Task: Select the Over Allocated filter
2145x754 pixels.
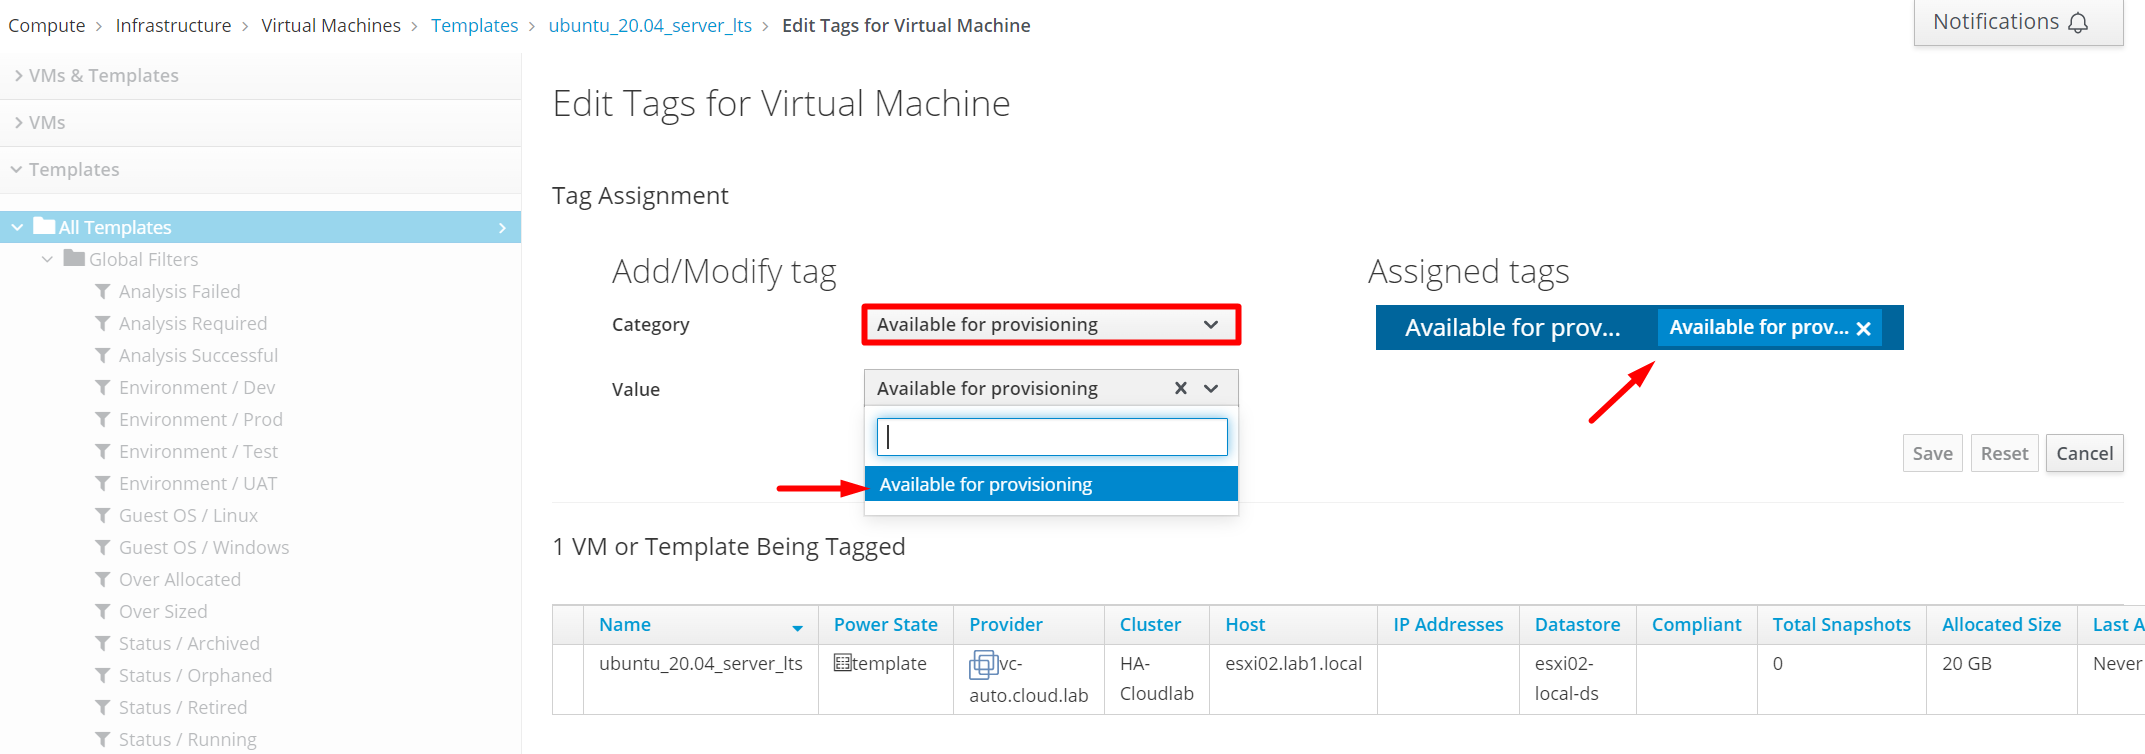Action: [180, 579]
